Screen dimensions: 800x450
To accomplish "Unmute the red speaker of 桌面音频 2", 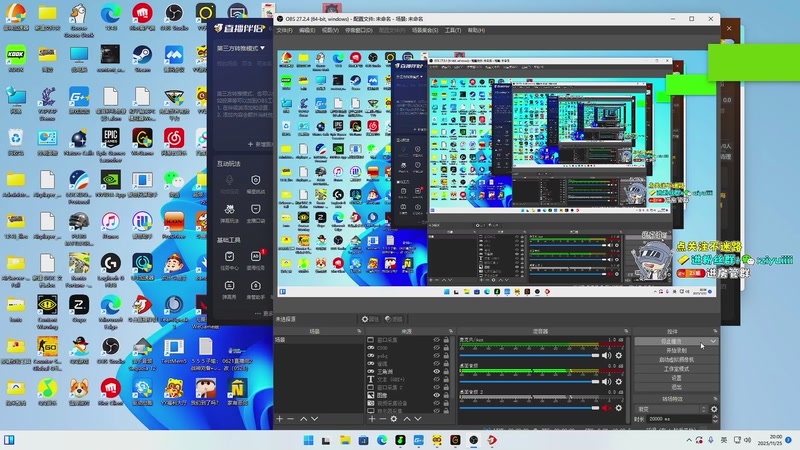I will [x=607, y=408].
